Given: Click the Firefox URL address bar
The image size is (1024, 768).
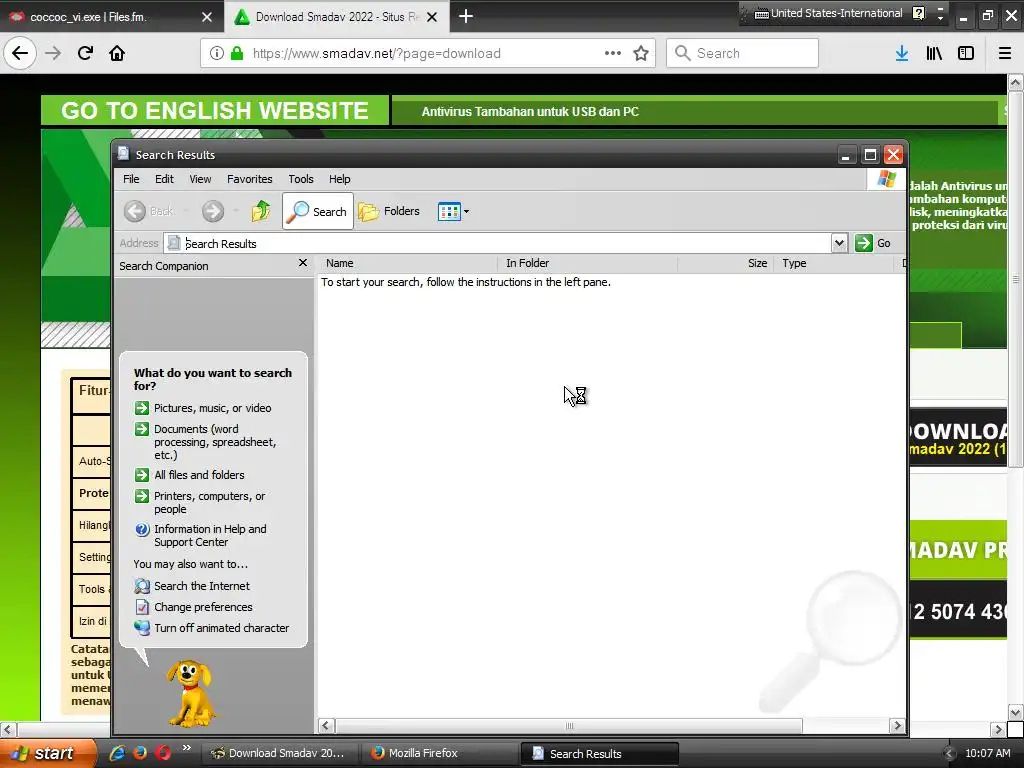Looking at the screenshot, I should (x=428, y=53).
